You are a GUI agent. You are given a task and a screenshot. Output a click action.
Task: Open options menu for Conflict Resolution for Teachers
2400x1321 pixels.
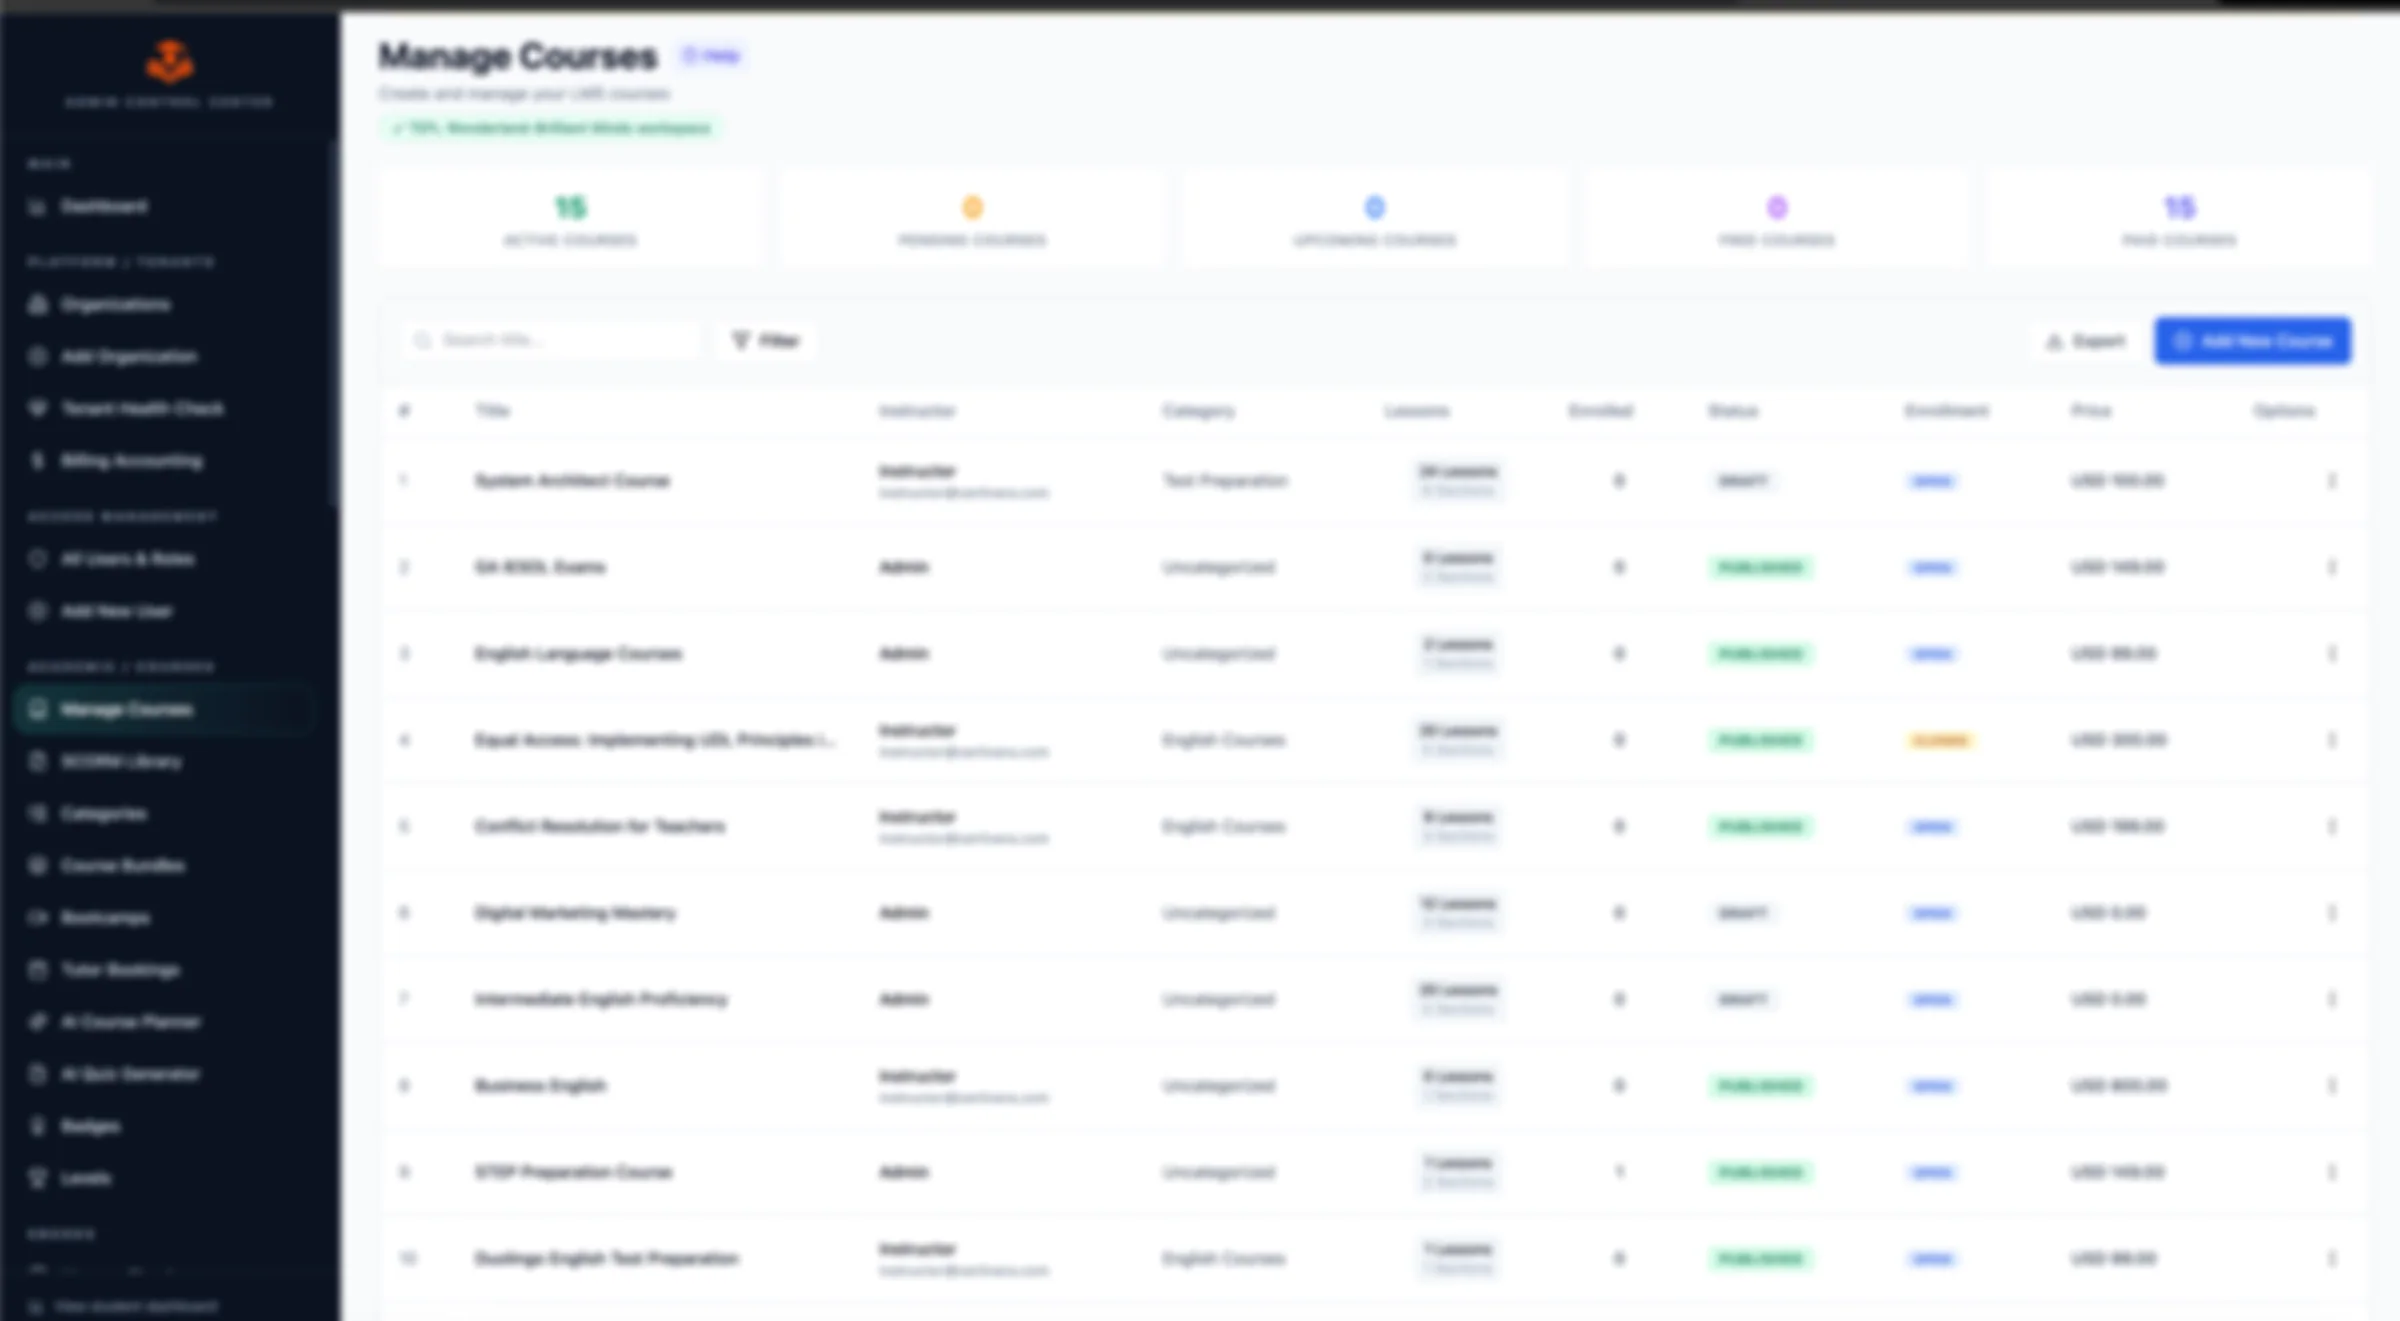click(x=2332, y=827)
